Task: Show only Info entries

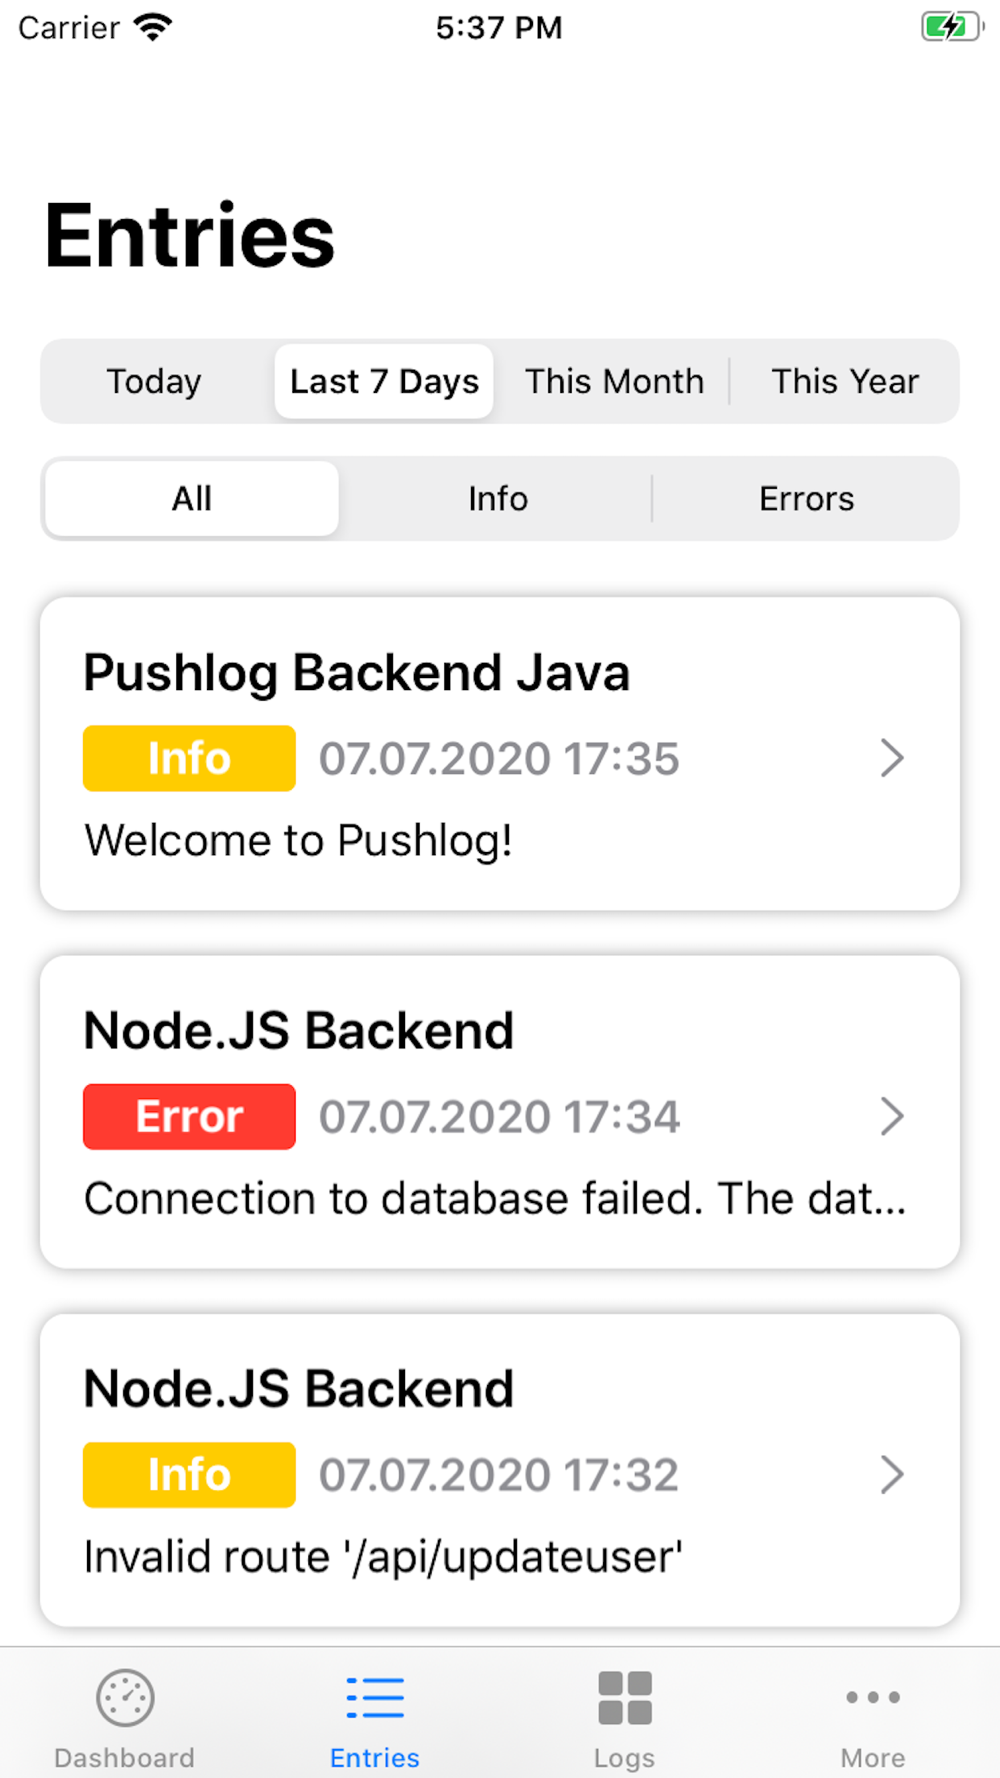Action: click(498, 498)
